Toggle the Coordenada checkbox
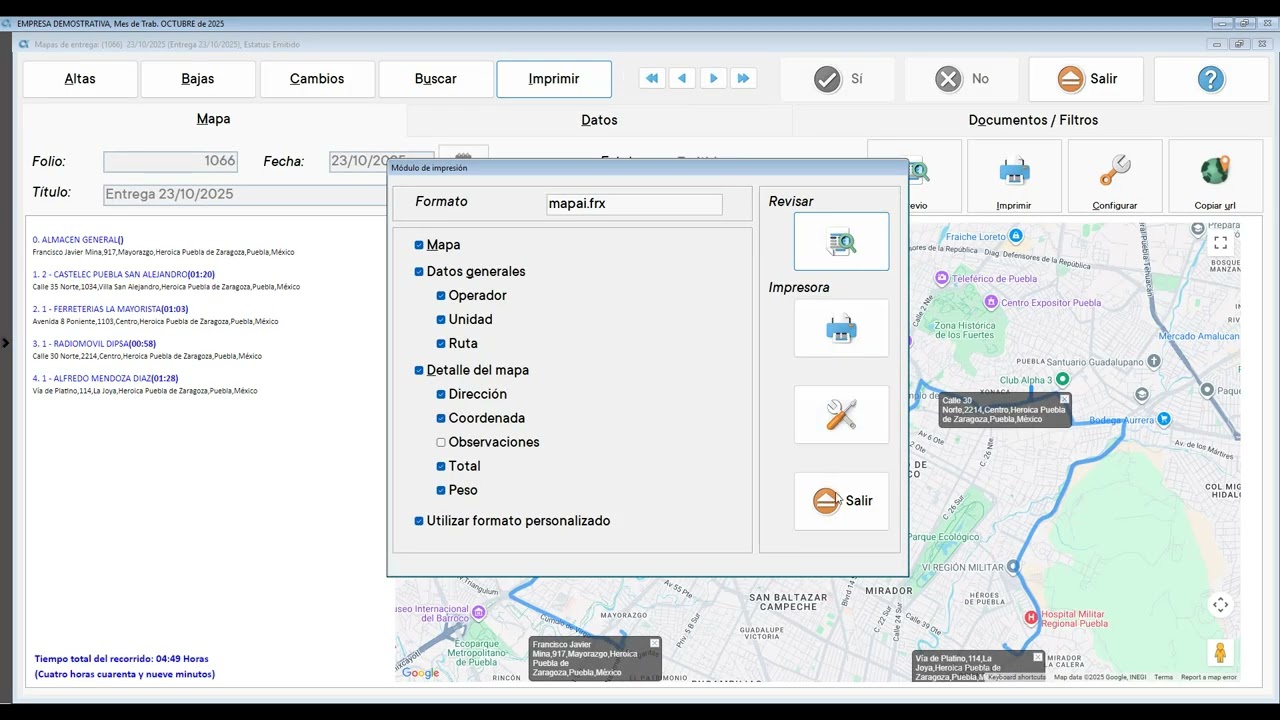The image size is (1280, 720). [441, 418]
